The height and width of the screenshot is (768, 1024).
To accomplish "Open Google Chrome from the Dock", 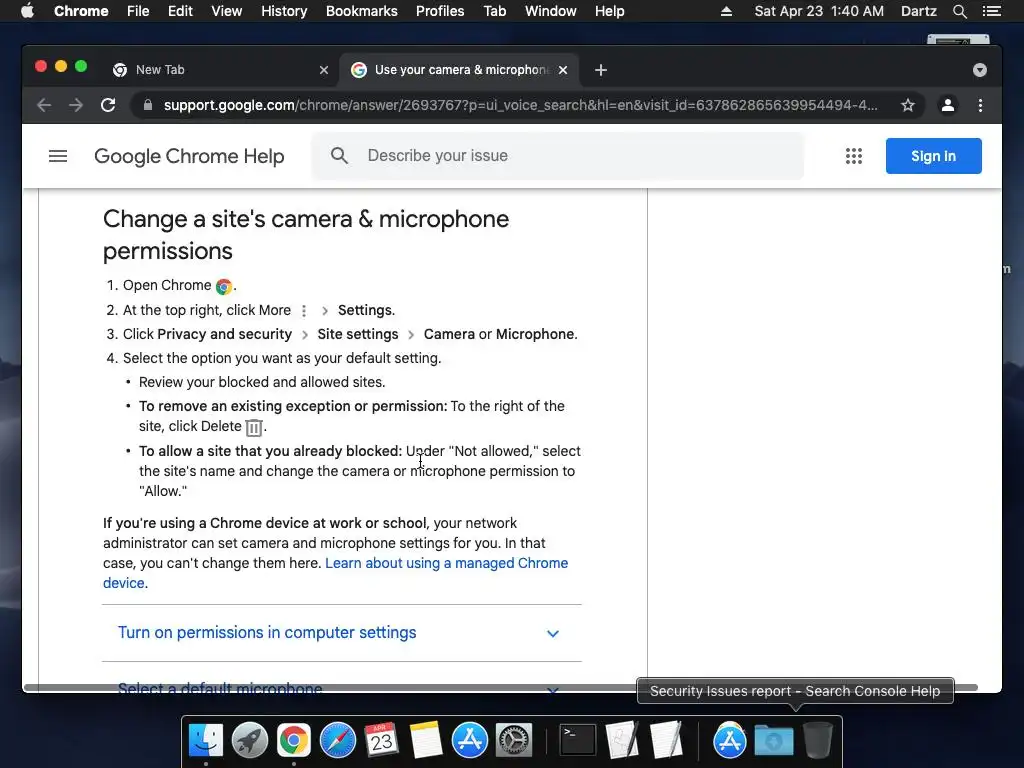I will 293,741.
